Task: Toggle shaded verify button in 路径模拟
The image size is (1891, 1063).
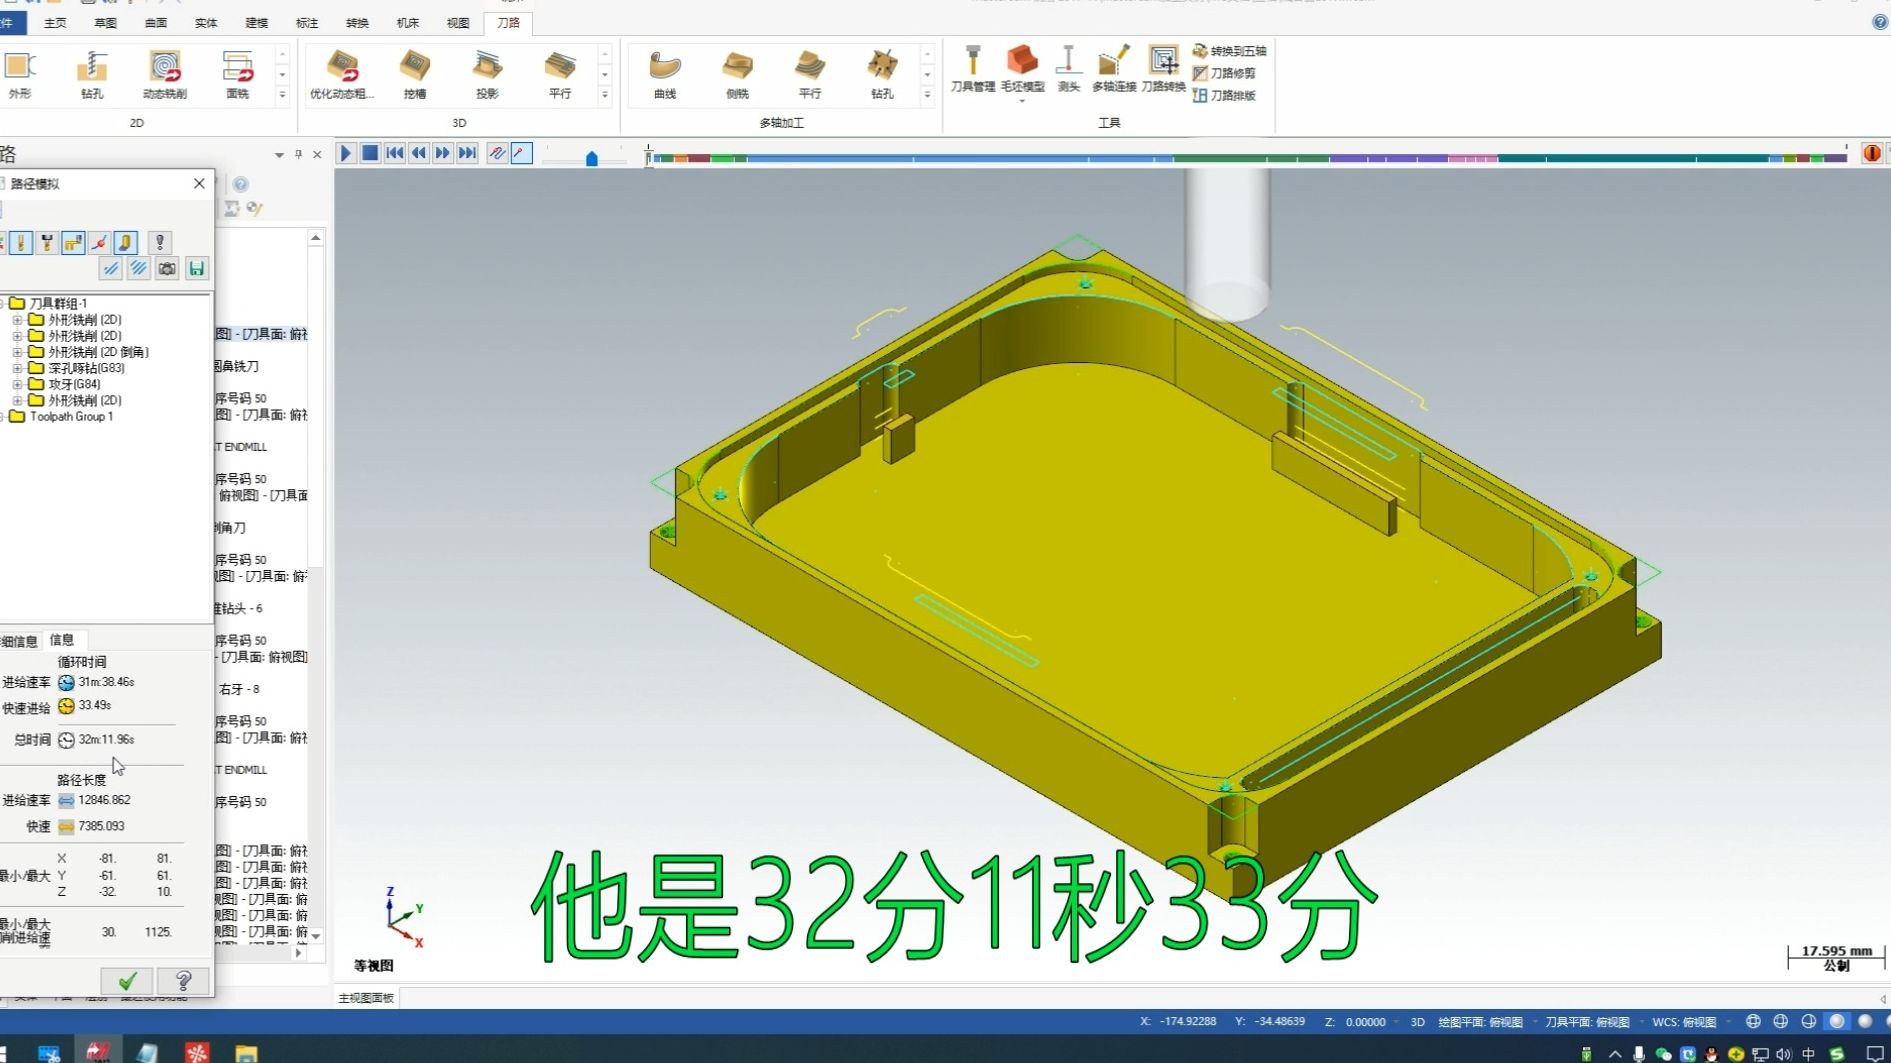Action: tap(125, 242)
